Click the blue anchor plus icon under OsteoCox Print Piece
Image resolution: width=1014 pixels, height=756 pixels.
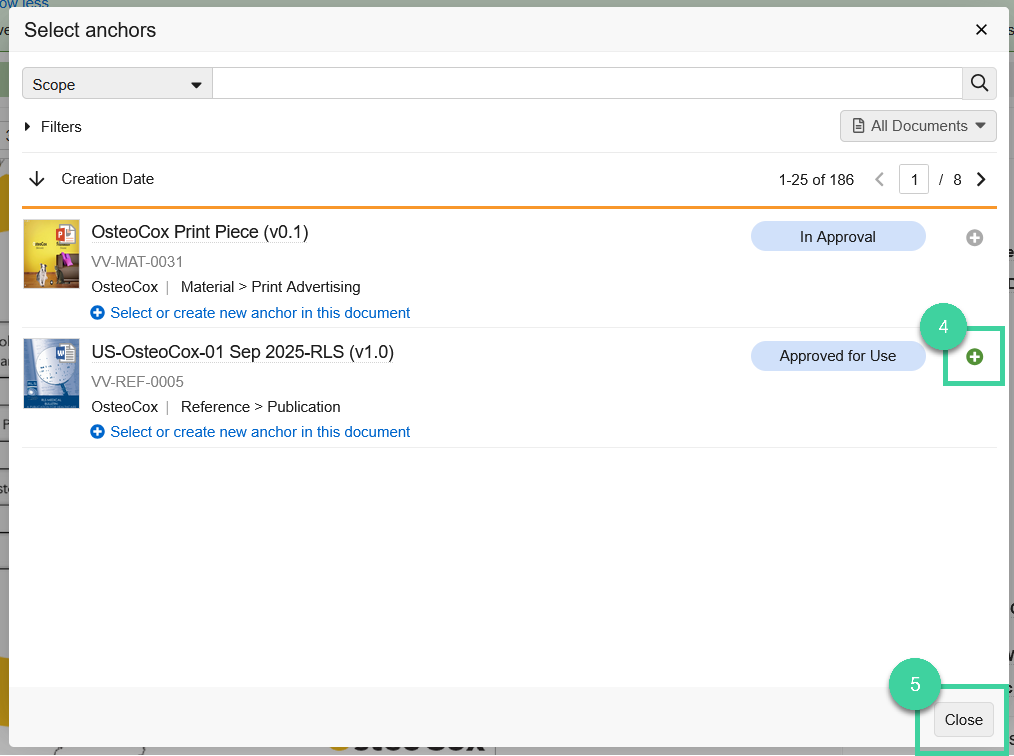point(97,313)
